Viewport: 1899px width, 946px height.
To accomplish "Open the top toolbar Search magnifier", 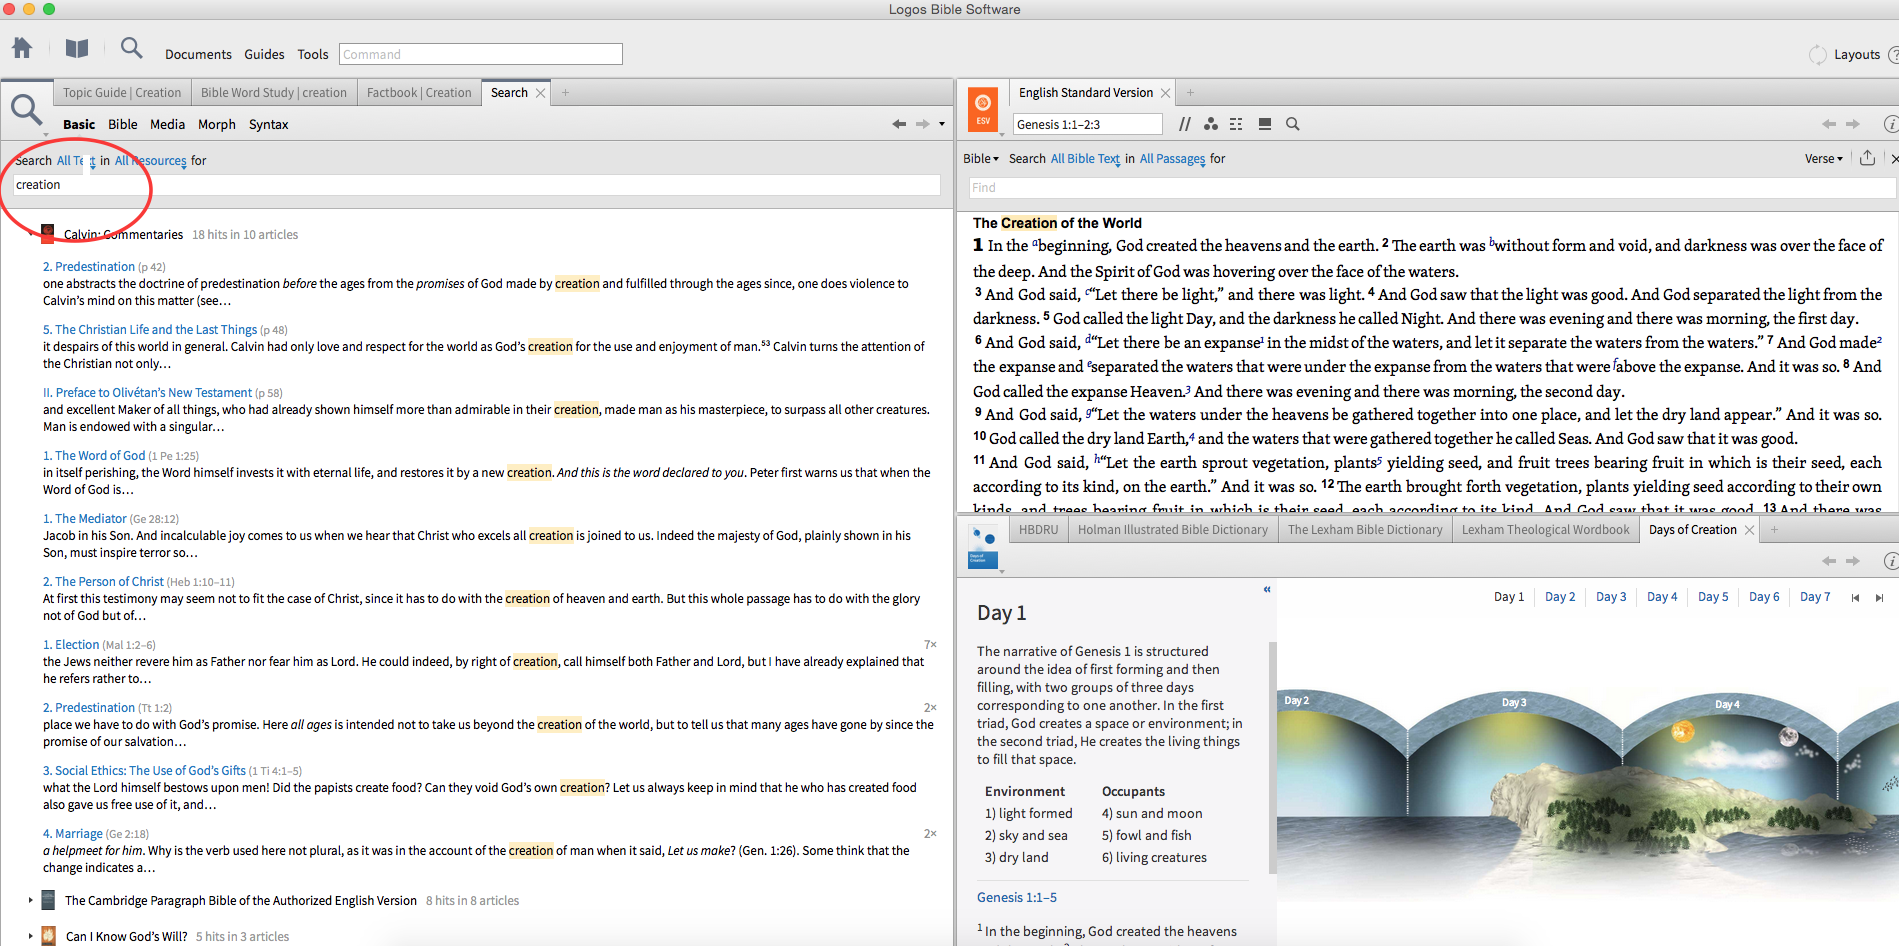I will click(131, 48).
